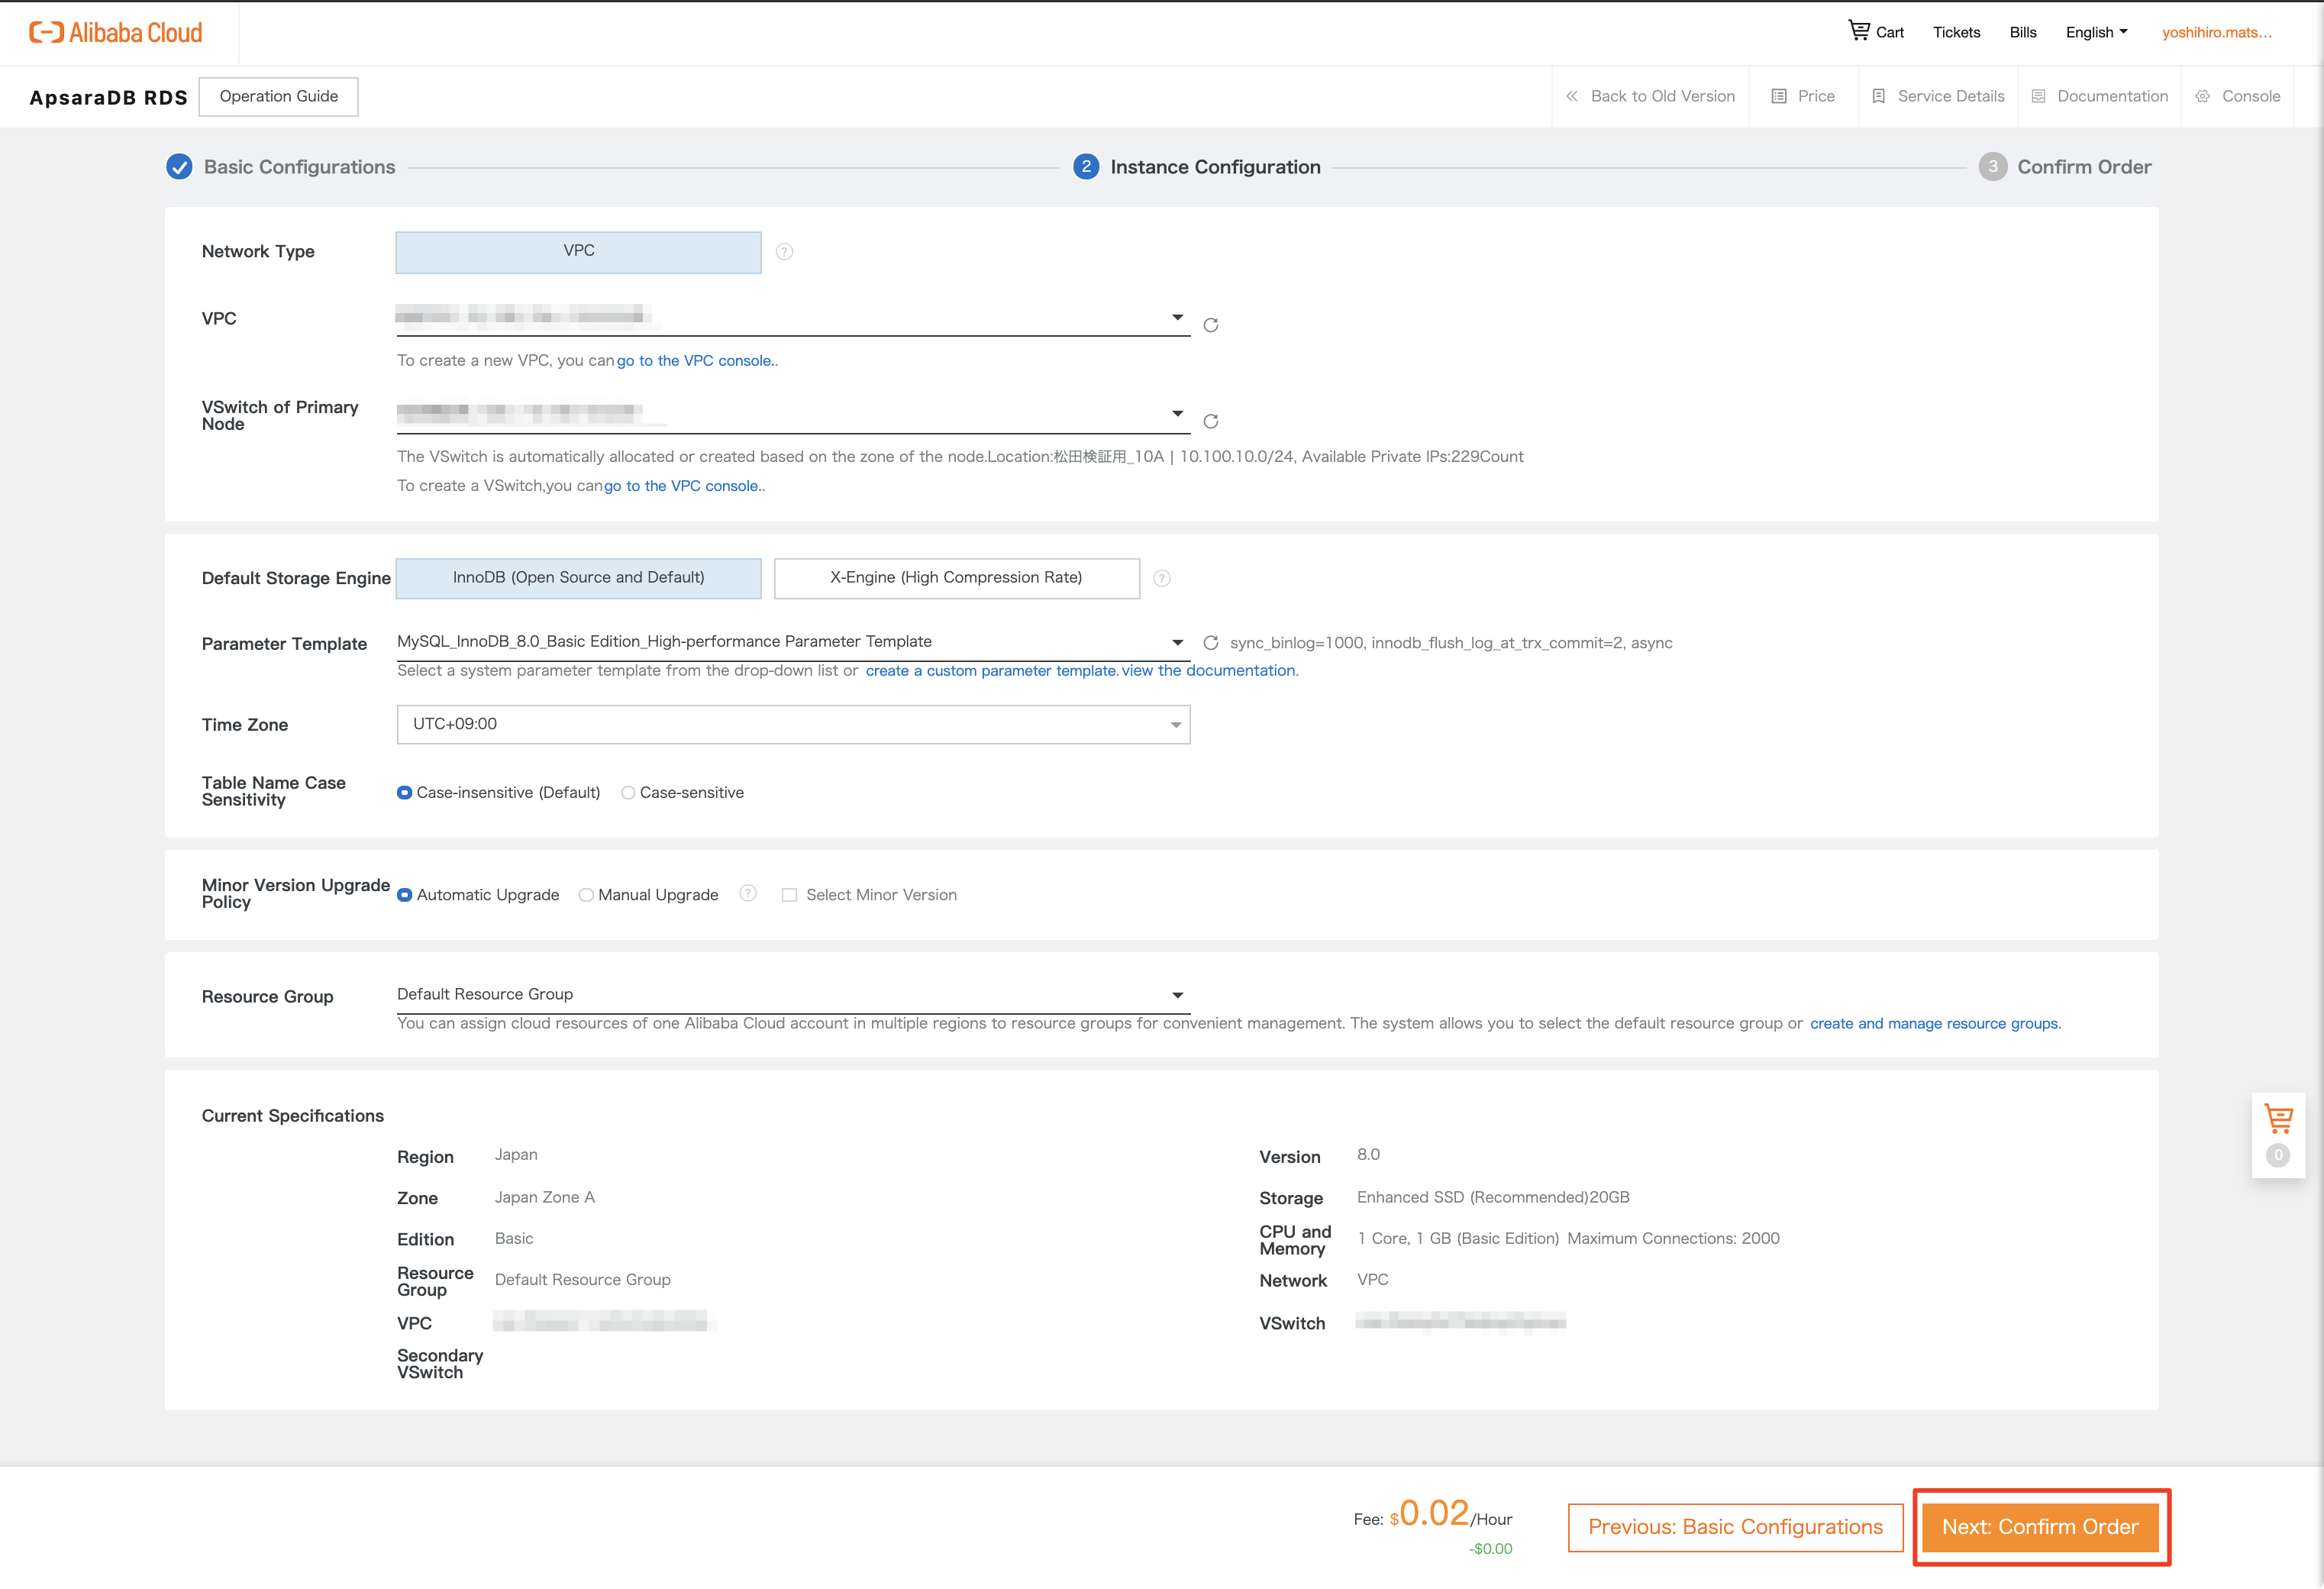Screen dimensions: 2324x1589
Task: Click the Basic Configurations checkmark step icon
Action: pyautogui.click(x=179, y=167)
